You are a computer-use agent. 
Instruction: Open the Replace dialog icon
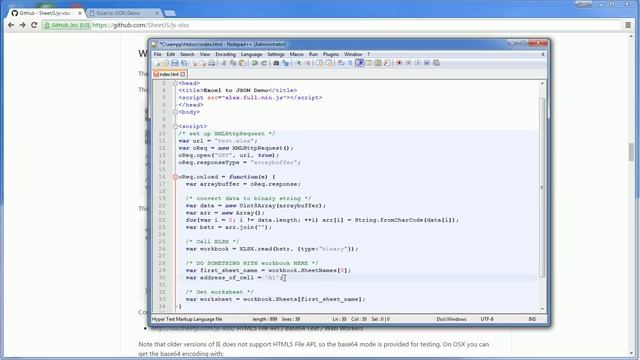[285, 63]
